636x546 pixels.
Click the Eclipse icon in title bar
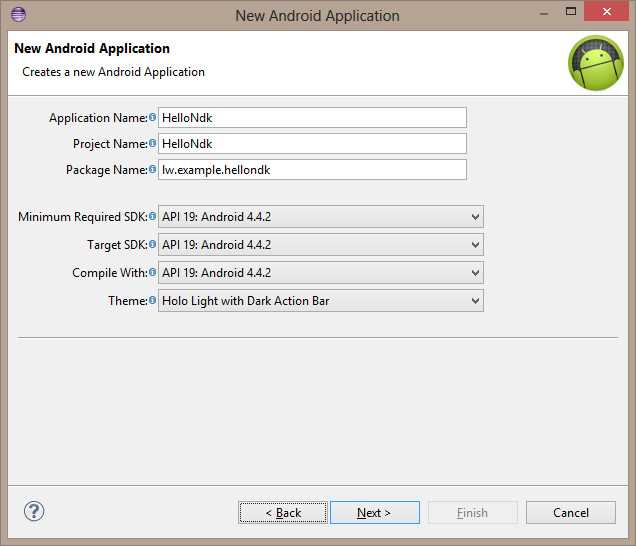19,15
